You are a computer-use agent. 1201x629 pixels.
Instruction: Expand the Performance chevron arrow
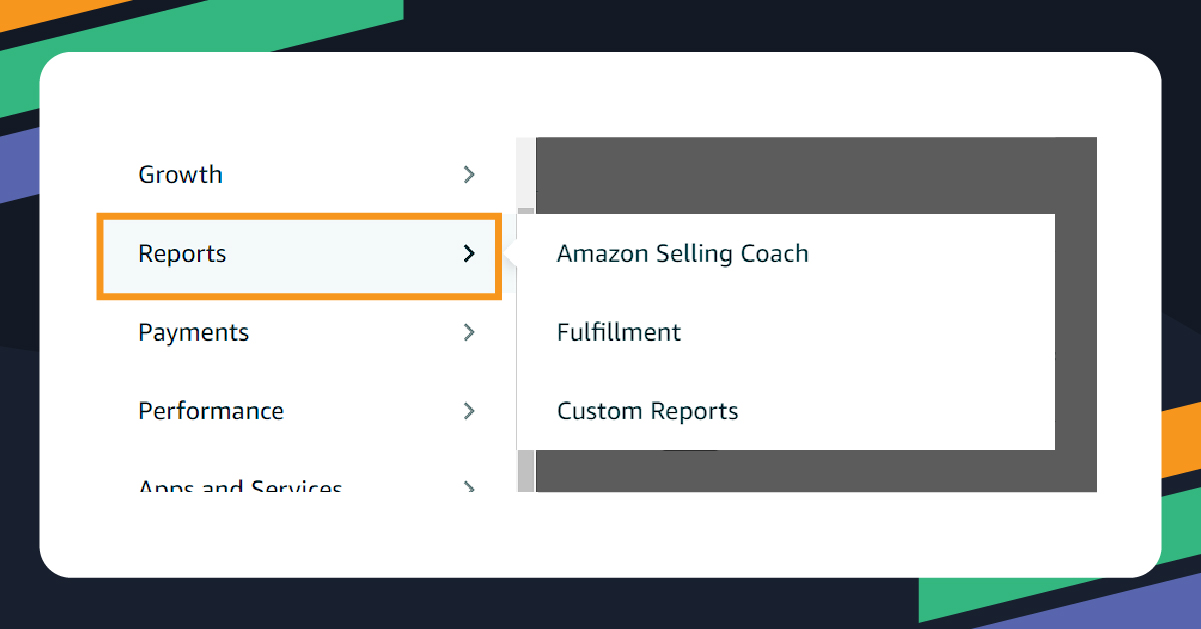point(469,411)
